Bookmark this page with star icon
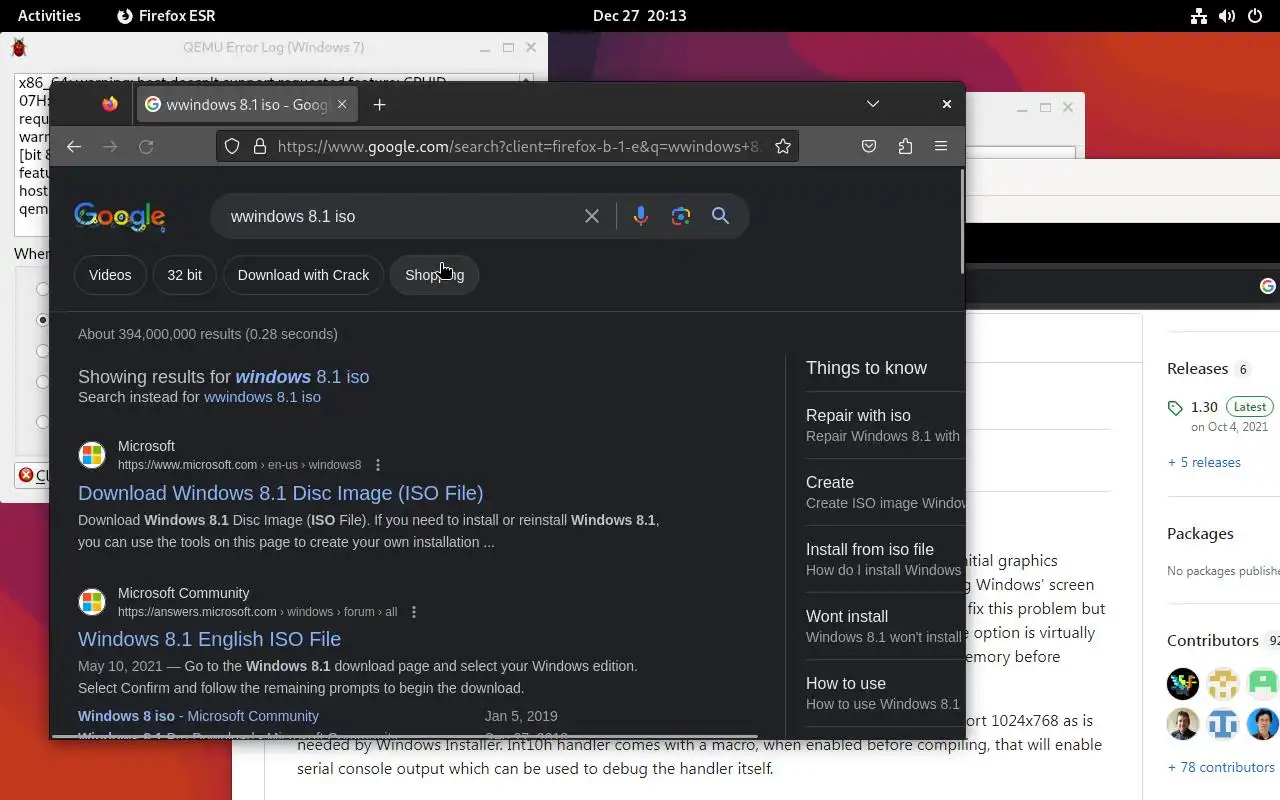Image resolution: width=1280 pixels, height=800 pixels. 783,146
